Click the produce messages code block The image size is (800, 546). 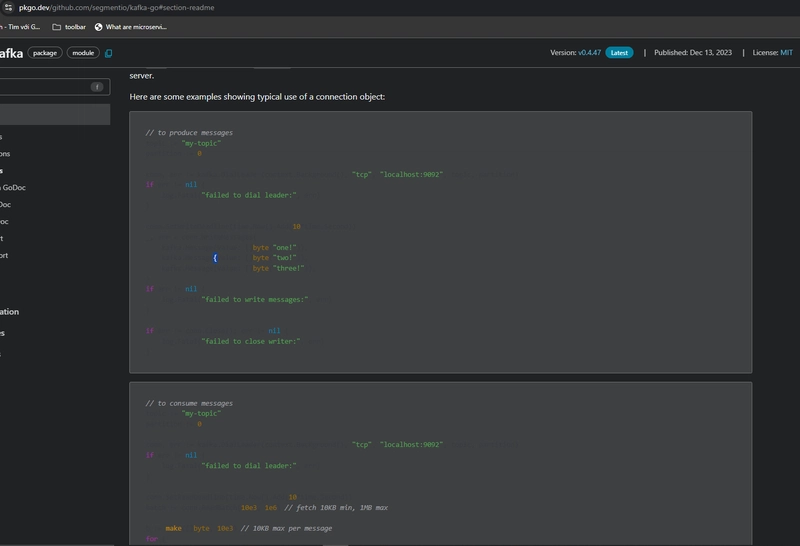pos(440,242)
